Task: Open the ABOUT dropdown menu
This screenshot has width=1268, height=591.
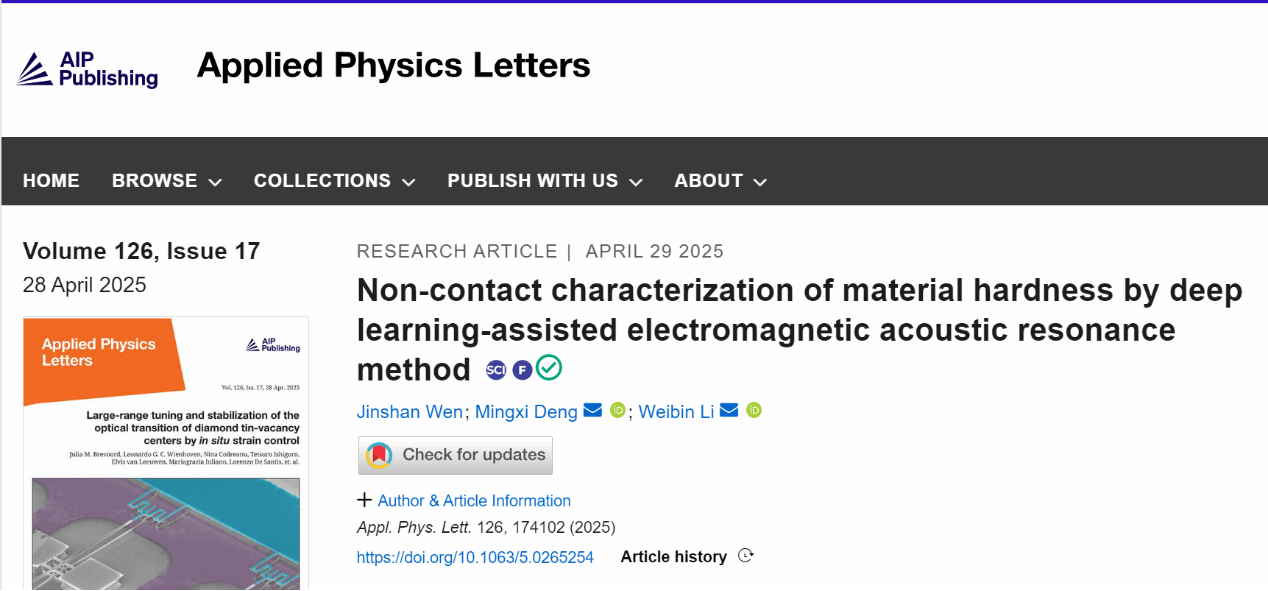Action: (x=720, y=181)
